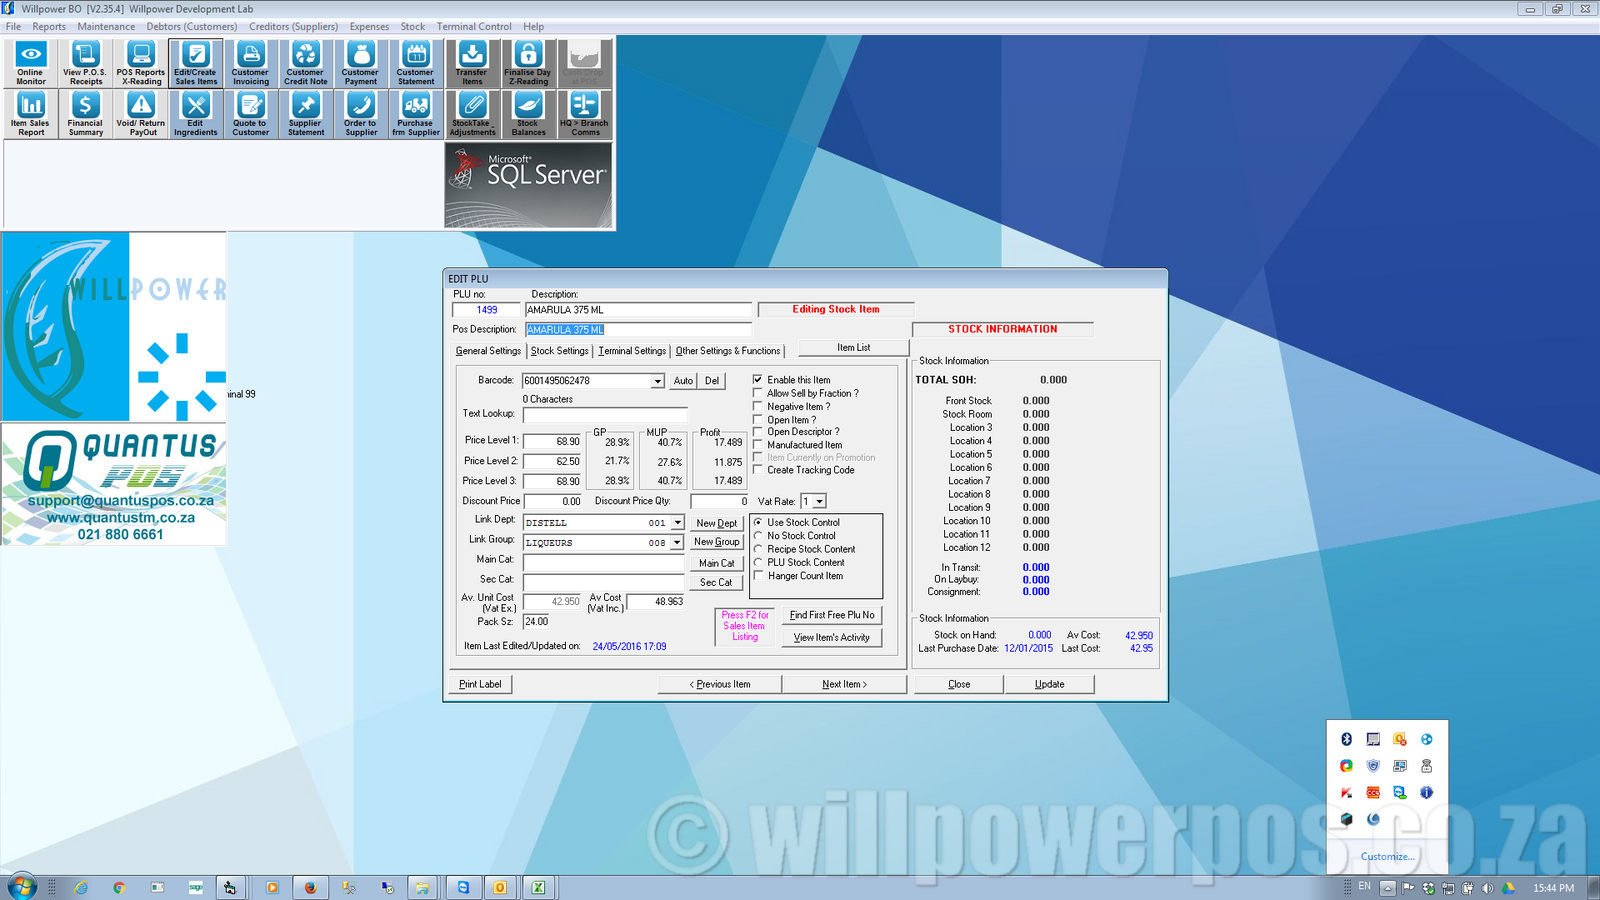Screen dimensions: 1600x900
Task: Click the POS Reports X-Reading icon
Action: click(x=141, y=63)
